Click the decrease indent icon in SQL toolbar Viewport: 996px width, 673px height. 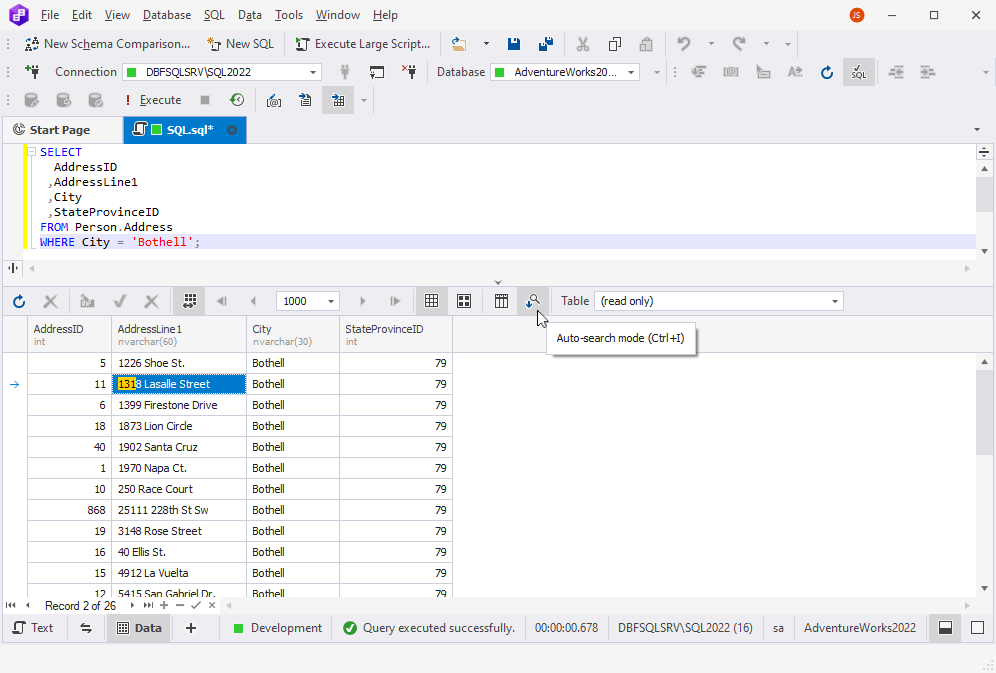pyautogui.click(x=896, y=72)
